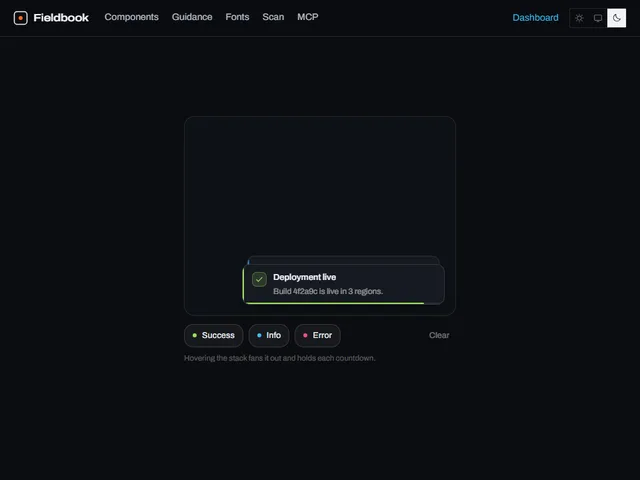Open the Dashboard link
Image resolution: width=640 pixels, height=480 pixels.
pyautogui.click(x=535, y=18)
